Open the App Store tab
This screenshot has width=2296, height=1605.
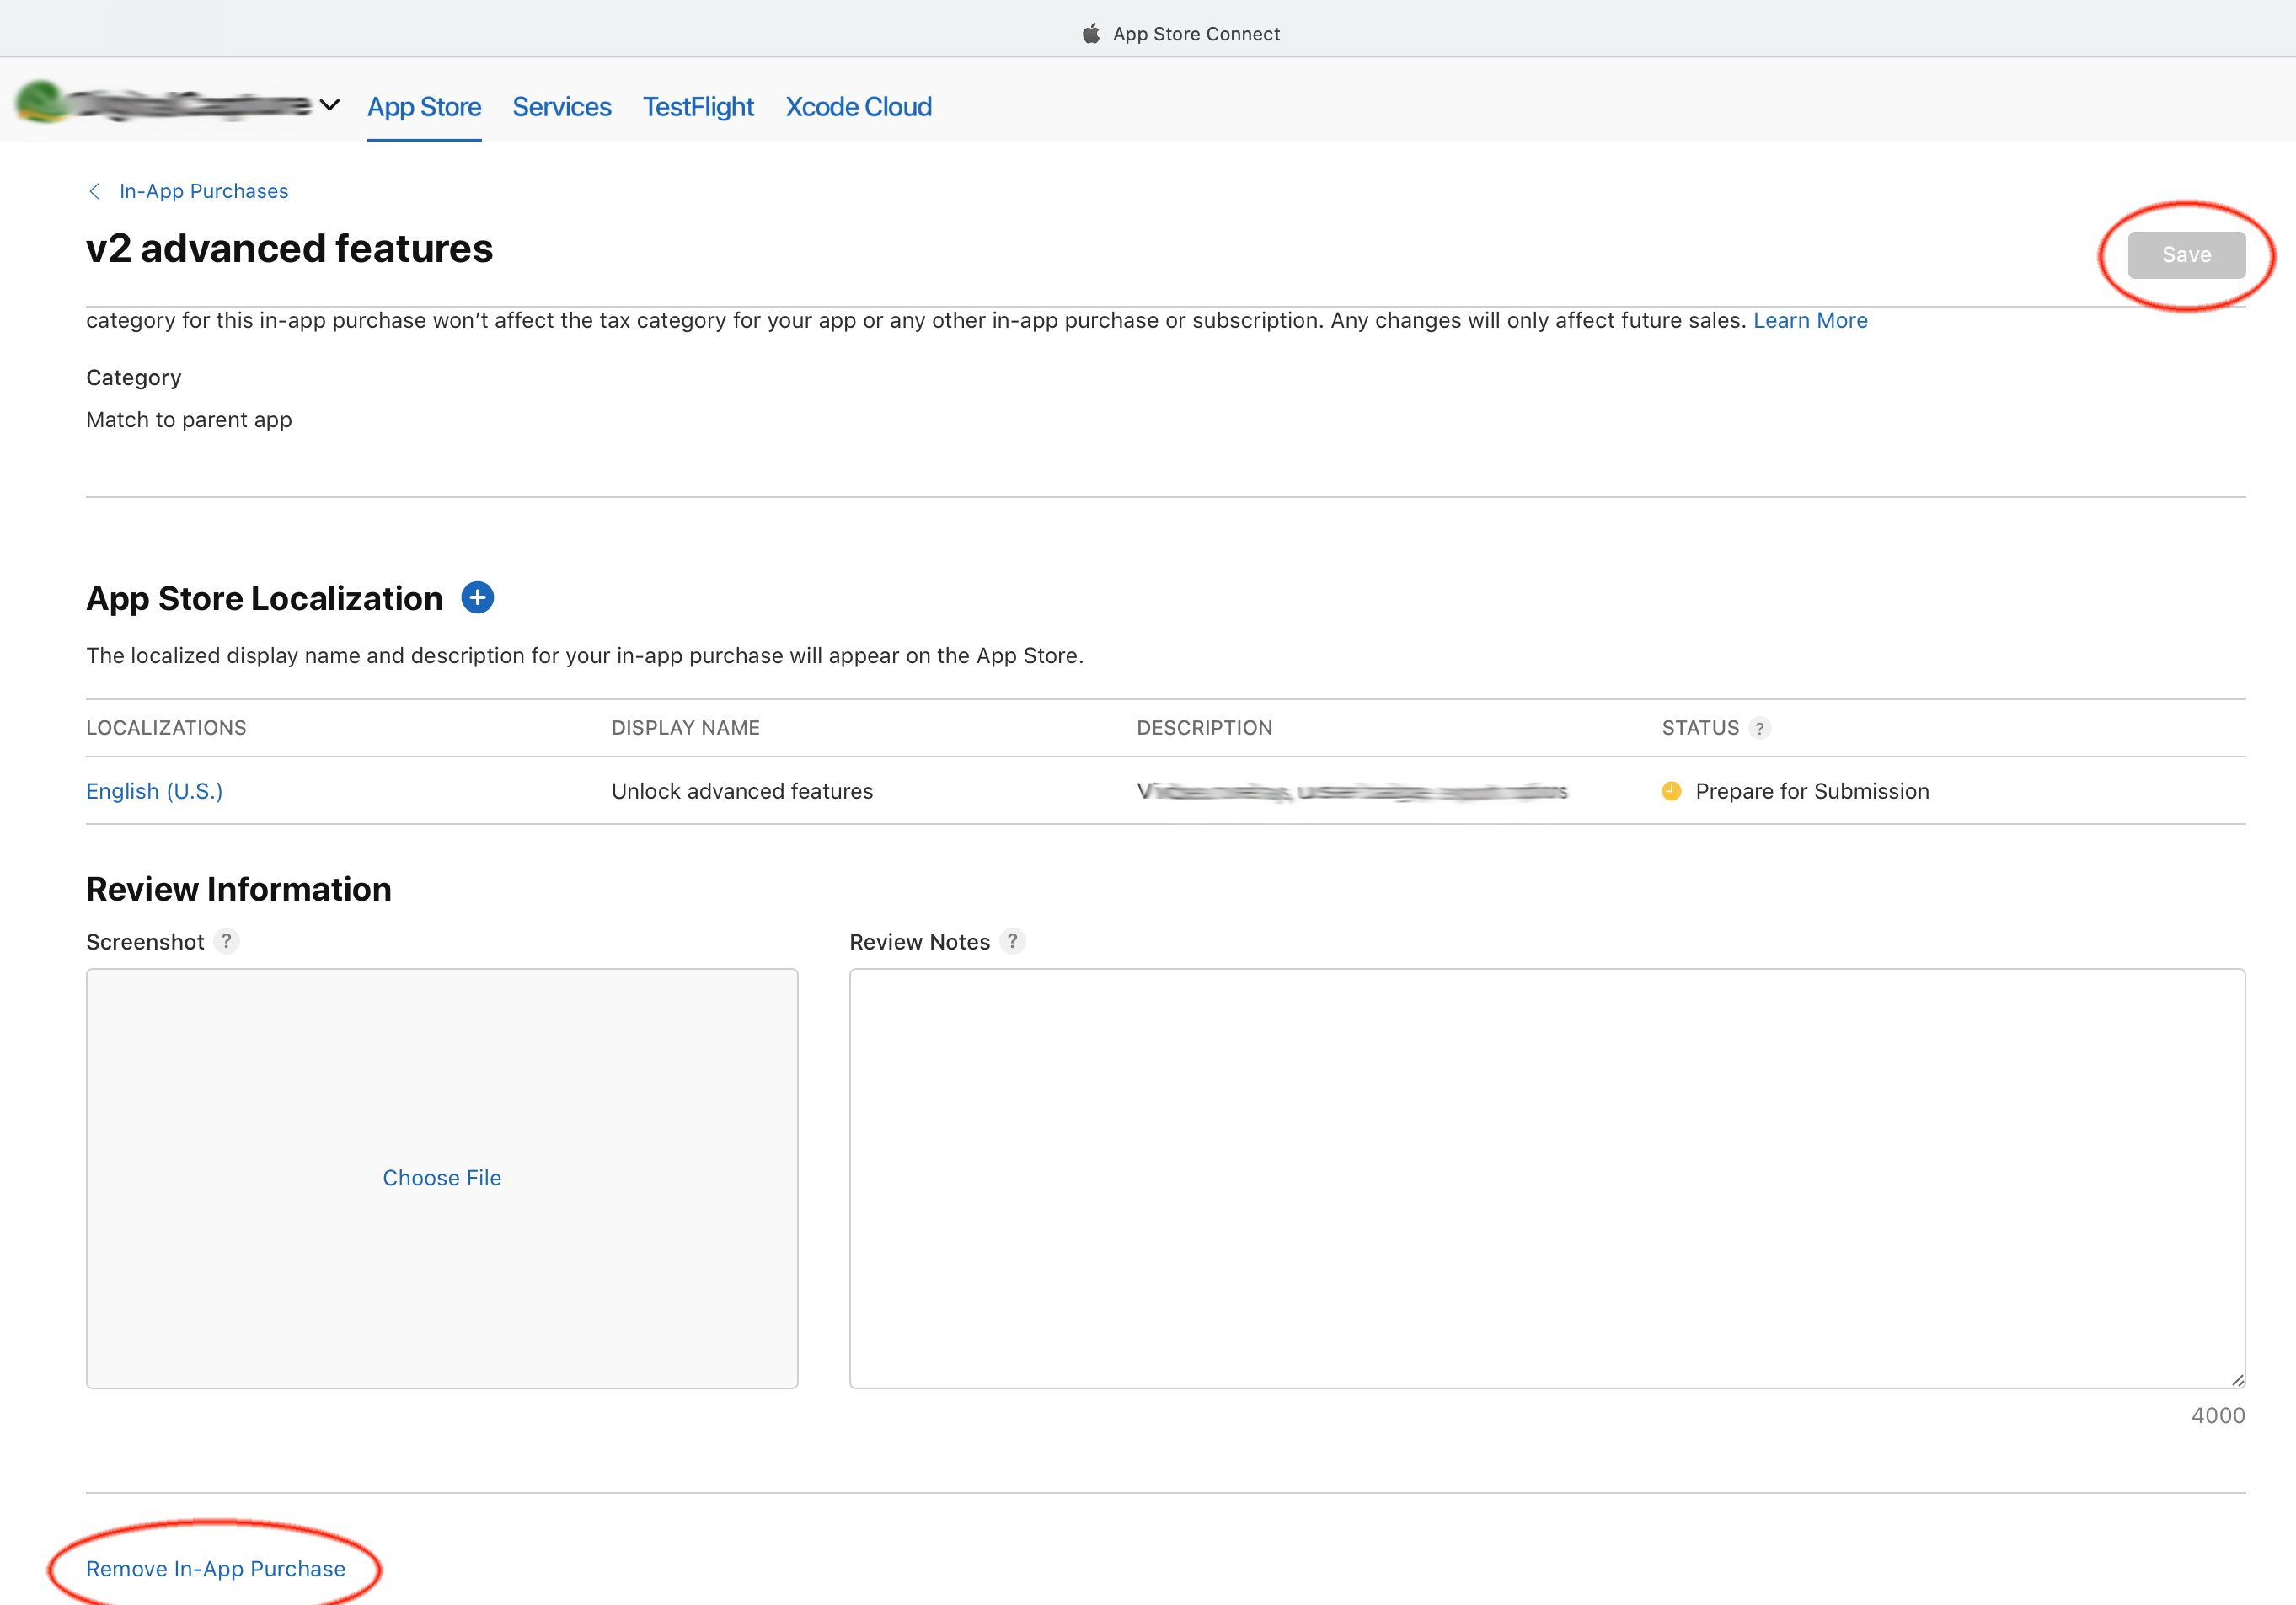click(424, 107)
